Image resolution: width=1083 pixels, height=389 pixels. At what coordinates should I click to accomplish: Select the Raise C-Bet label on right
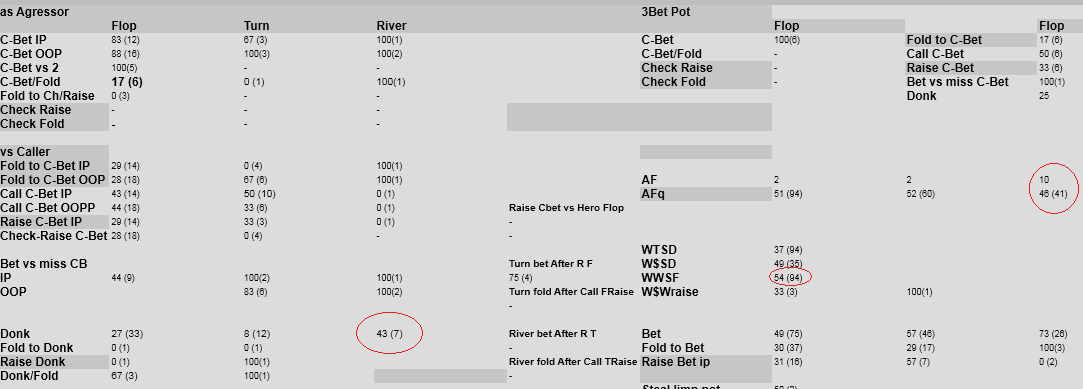tap(940, 68)
